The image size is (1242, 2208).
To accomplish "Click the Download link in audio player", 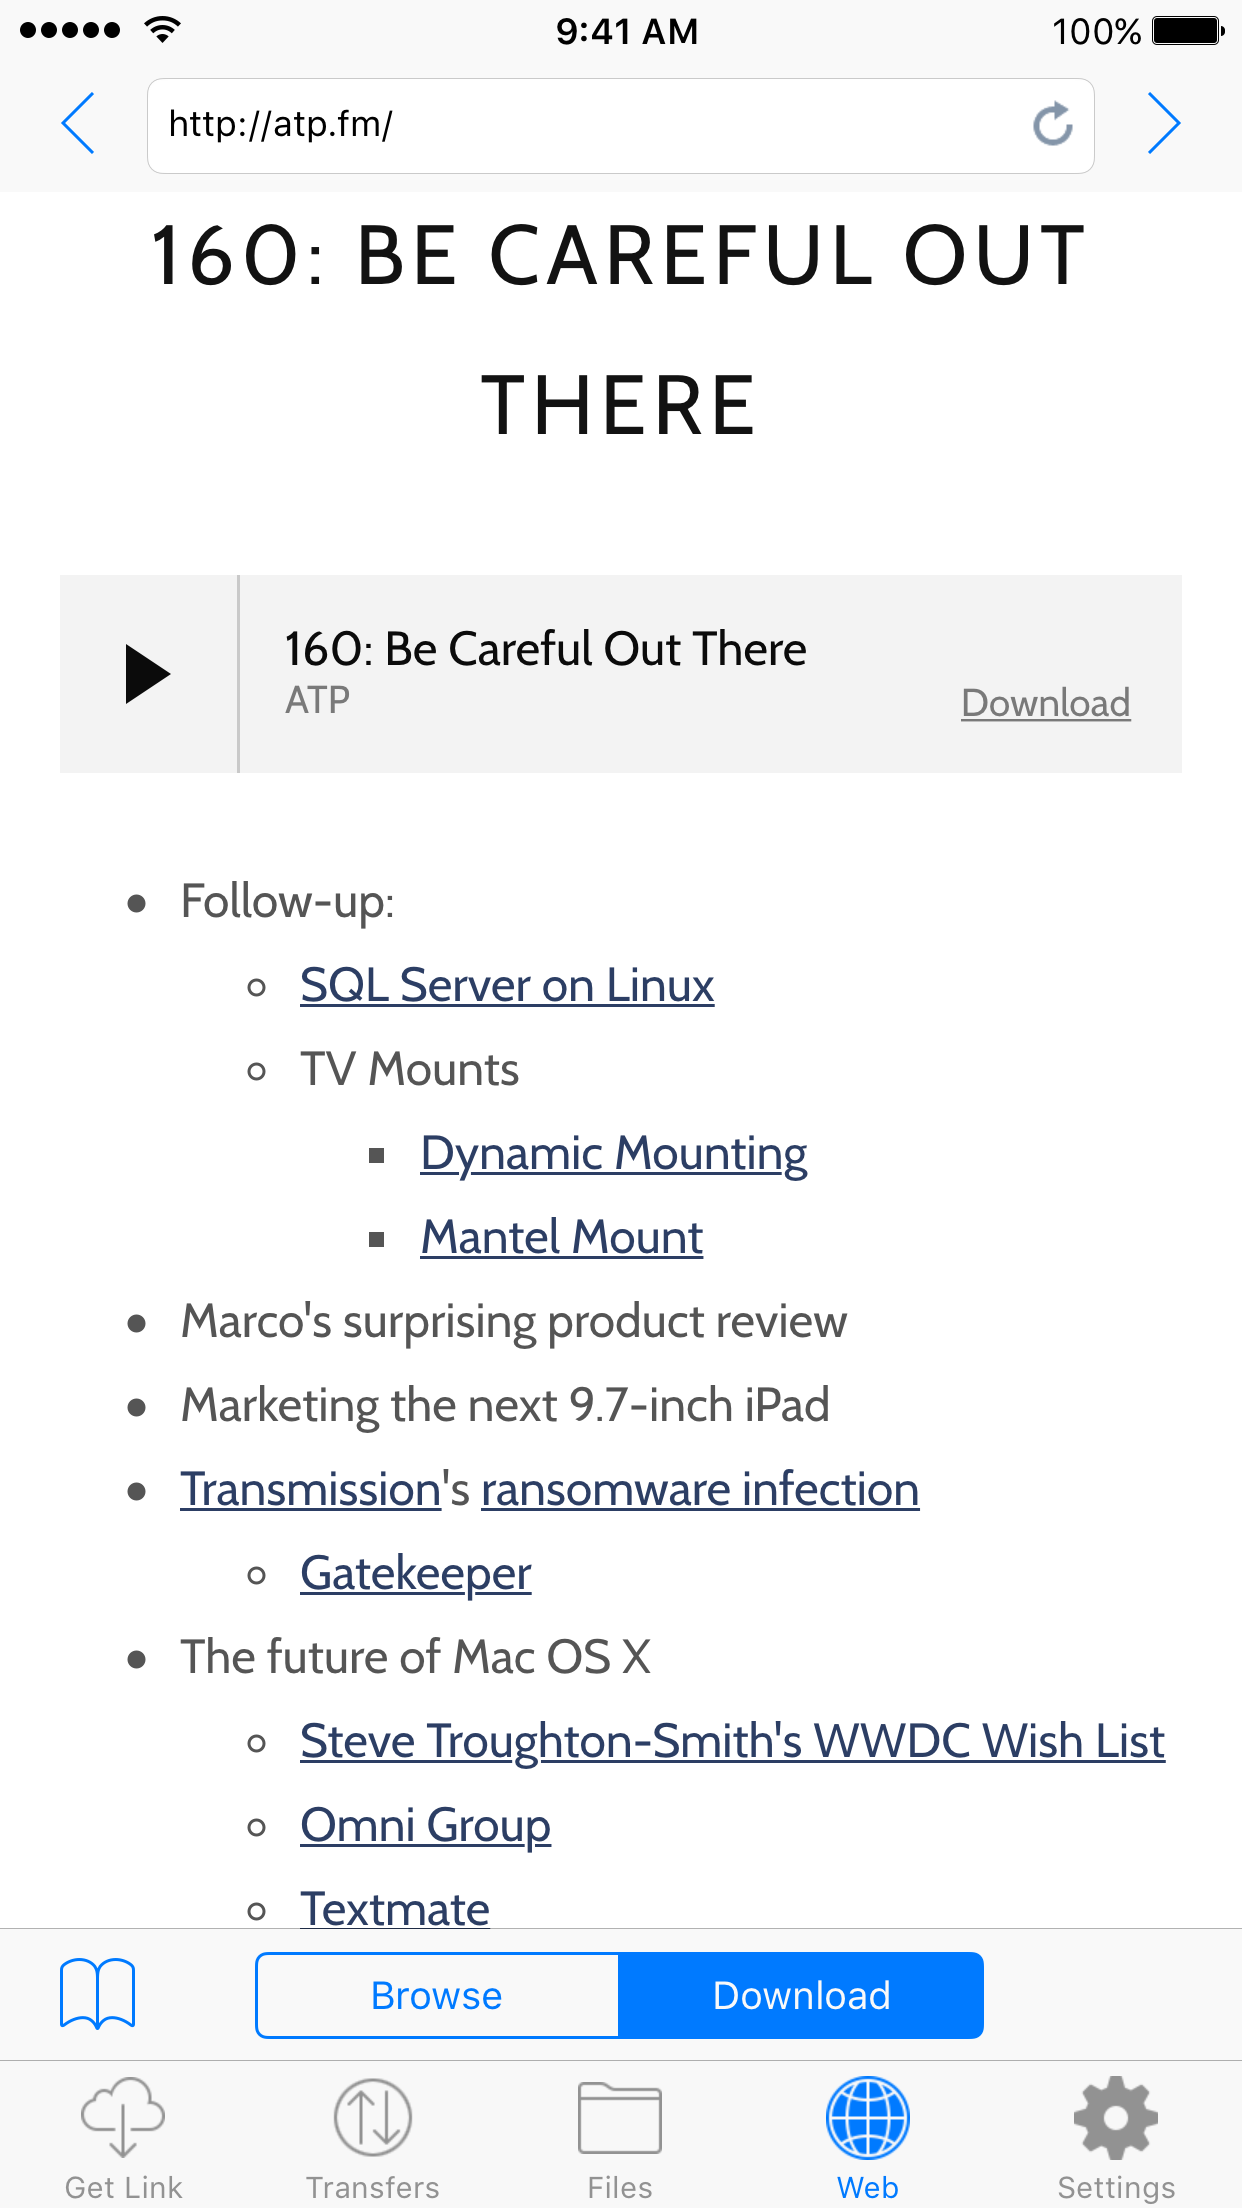I will click(1045, 703).
